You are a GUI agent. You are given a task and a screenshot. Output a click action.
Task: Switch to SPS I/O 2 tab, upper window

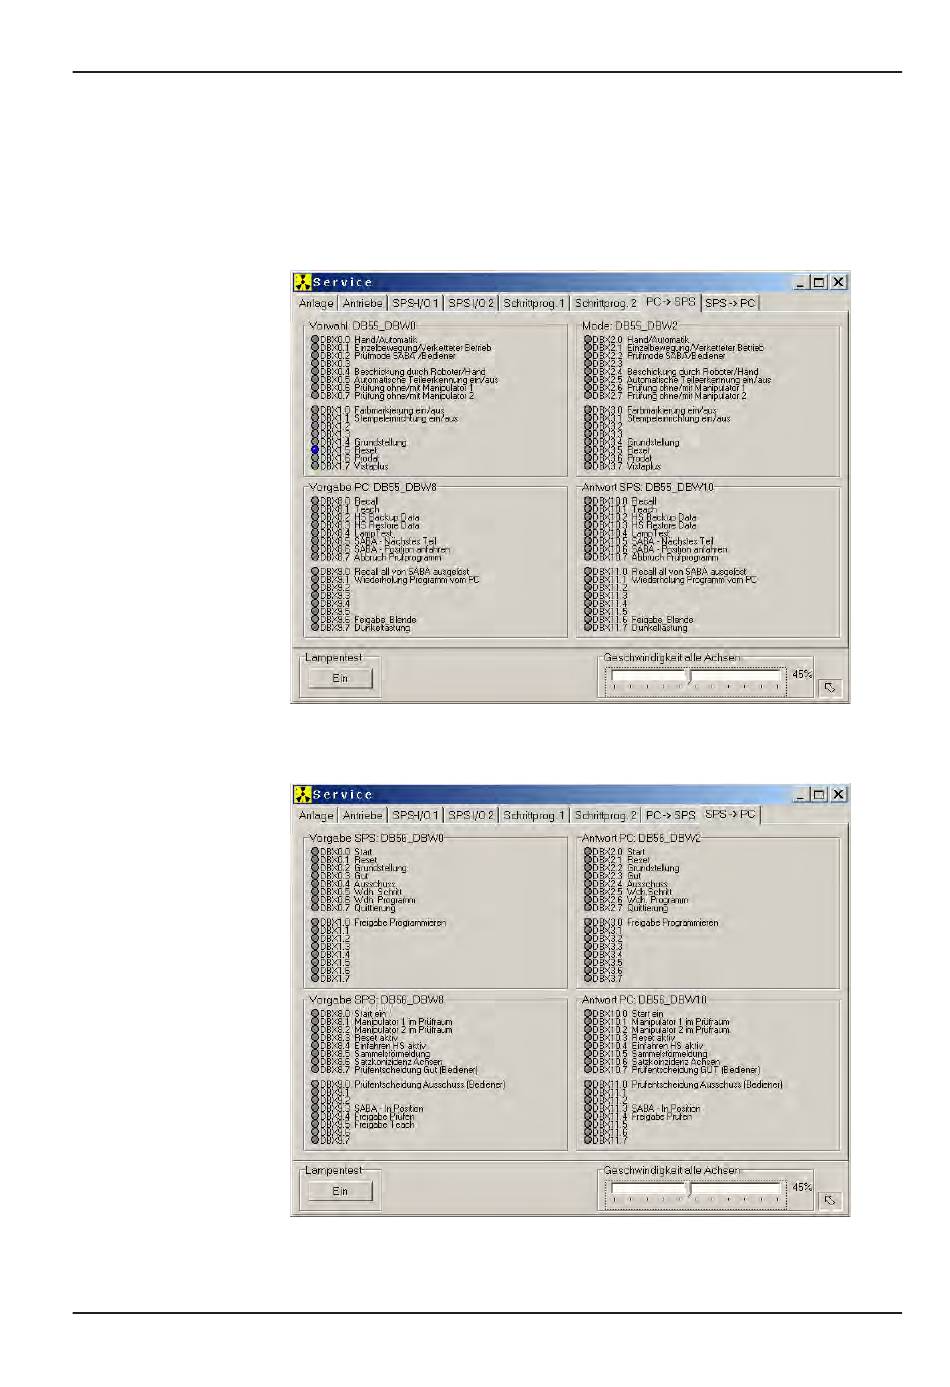471,303
